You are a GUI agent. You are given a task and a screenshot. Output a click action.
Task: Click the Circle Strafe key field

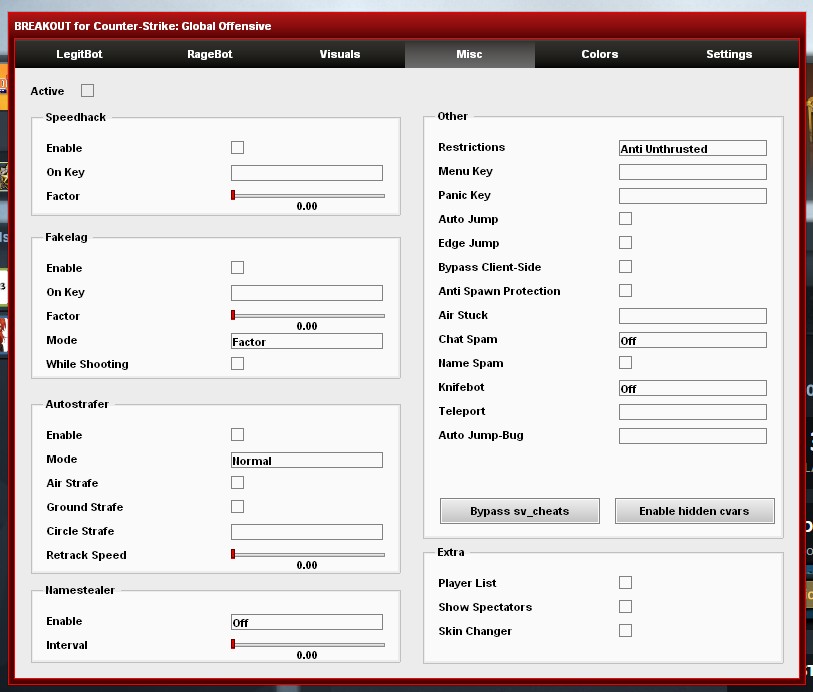[x=307, y=532]
